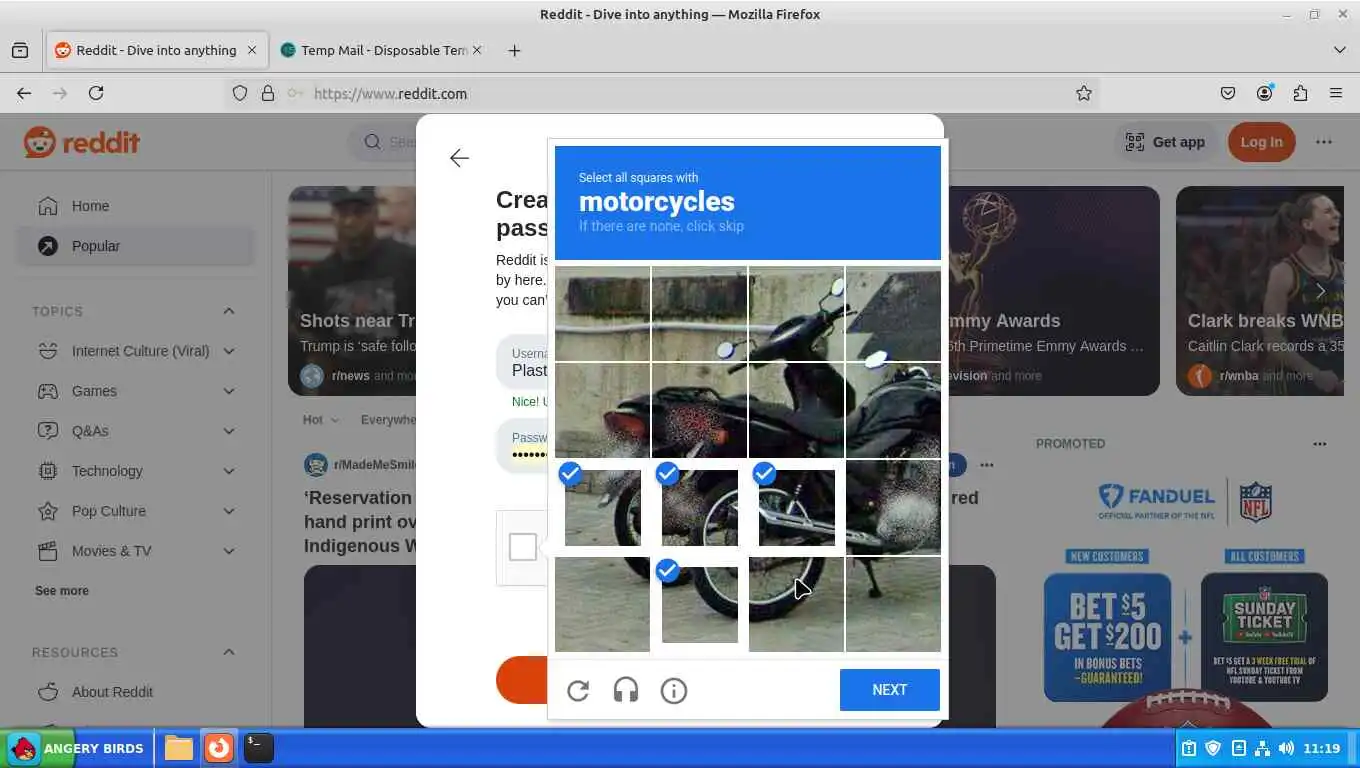This screenshot has height=768, width=1360.
Task: Expand the Q&As topic
Action: click(x=229, y=431)
